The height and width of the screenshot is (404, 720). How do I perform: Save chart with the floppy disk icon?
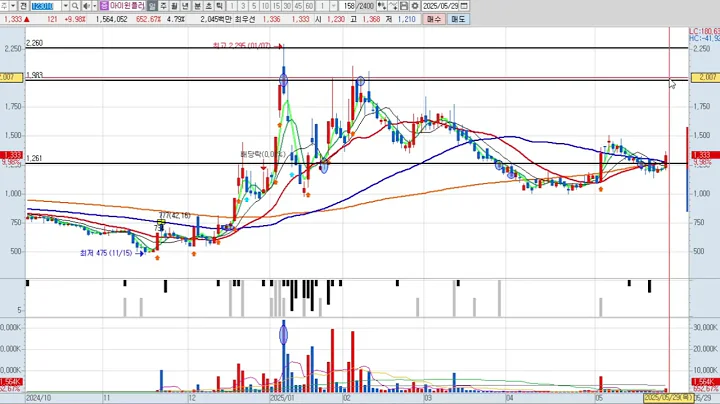pyautogui.click(x=404, y=6)
